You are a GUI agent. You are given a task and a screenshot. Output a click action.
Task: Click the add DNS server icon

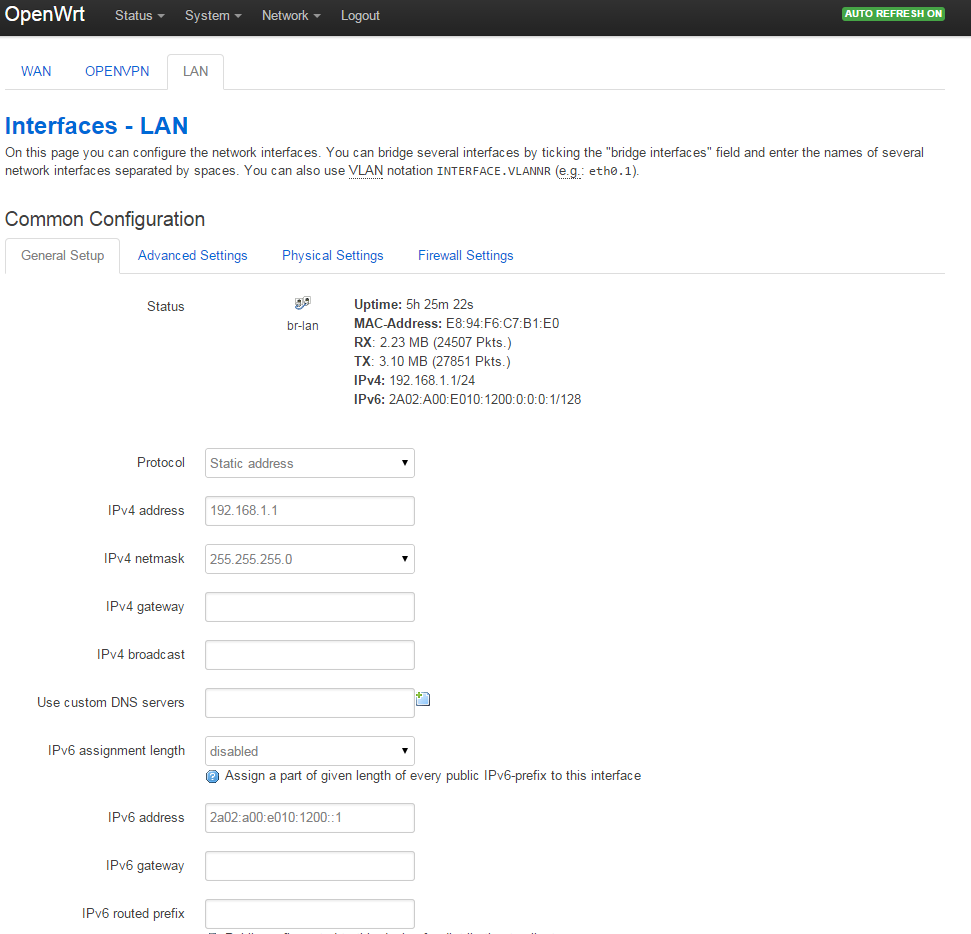[423, 700]
